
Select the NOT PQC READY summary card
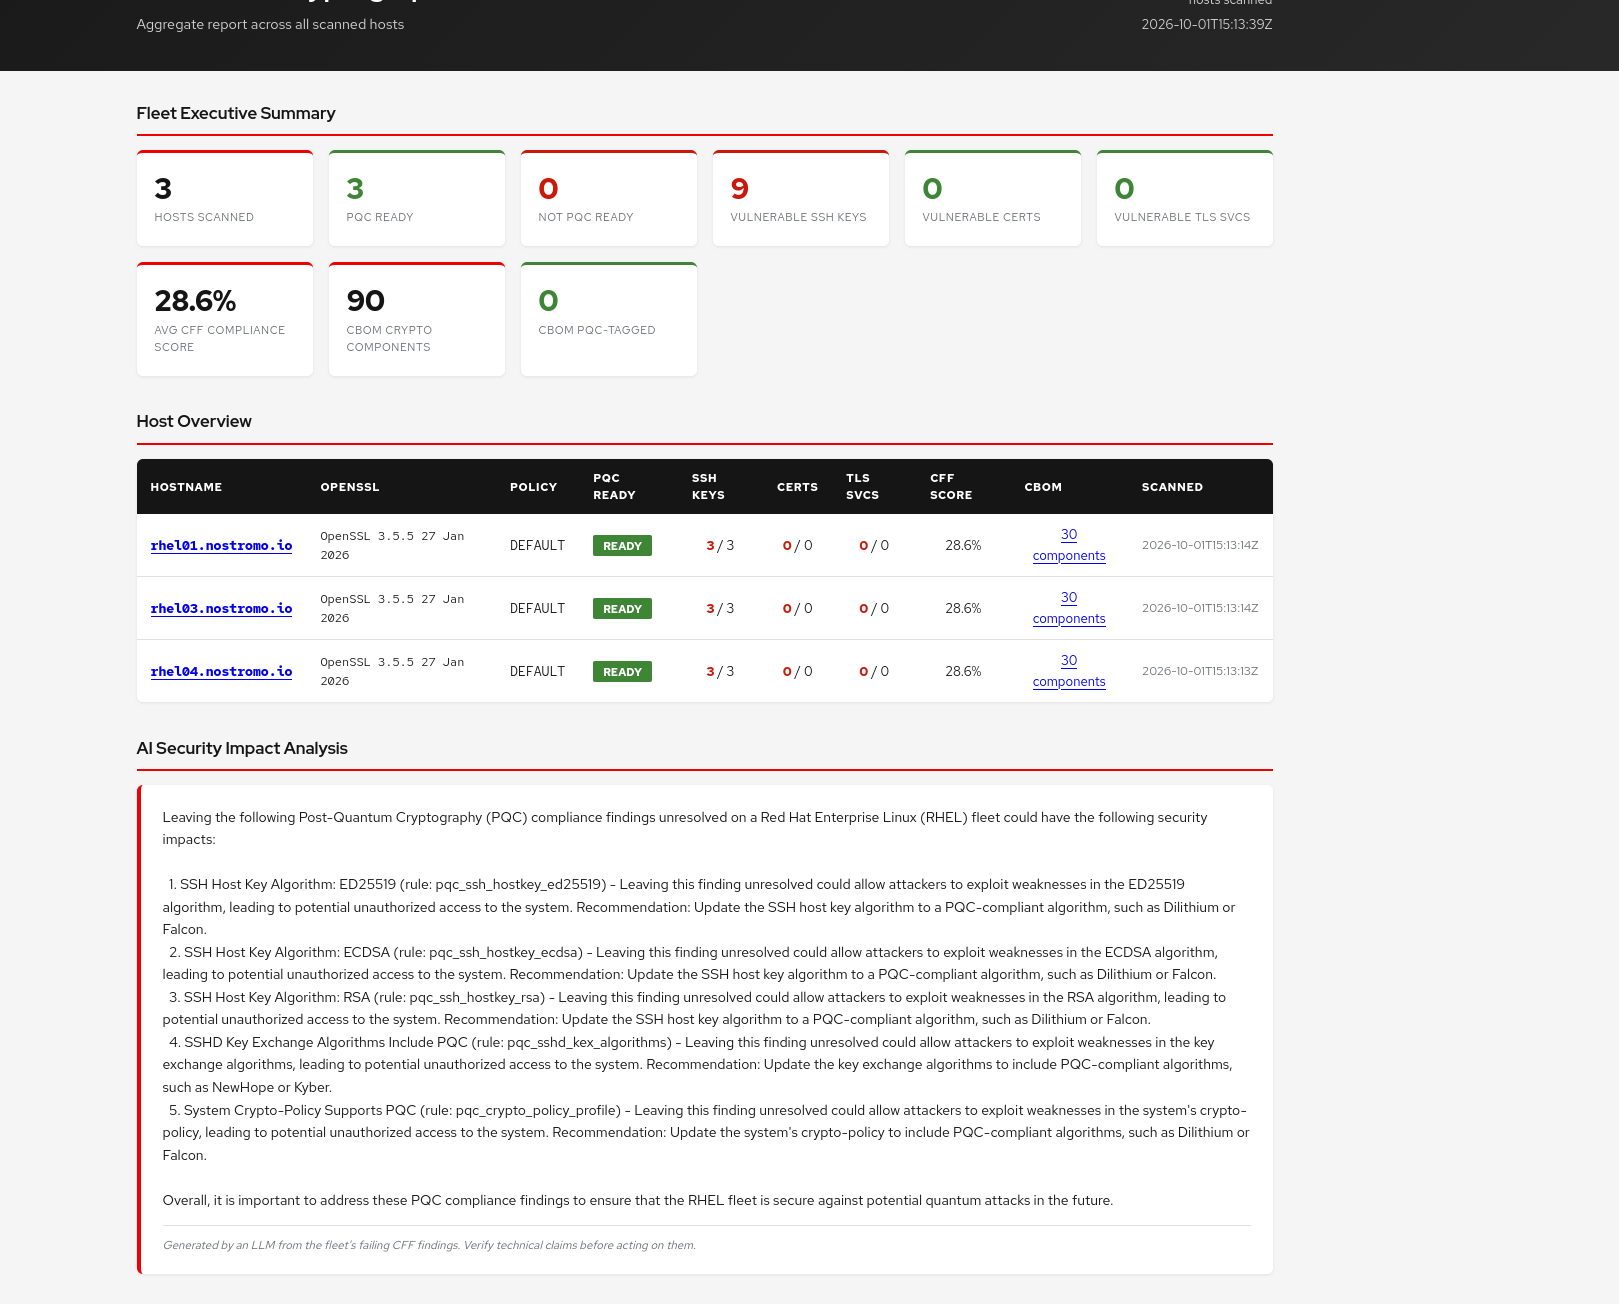tap(609, 198)
